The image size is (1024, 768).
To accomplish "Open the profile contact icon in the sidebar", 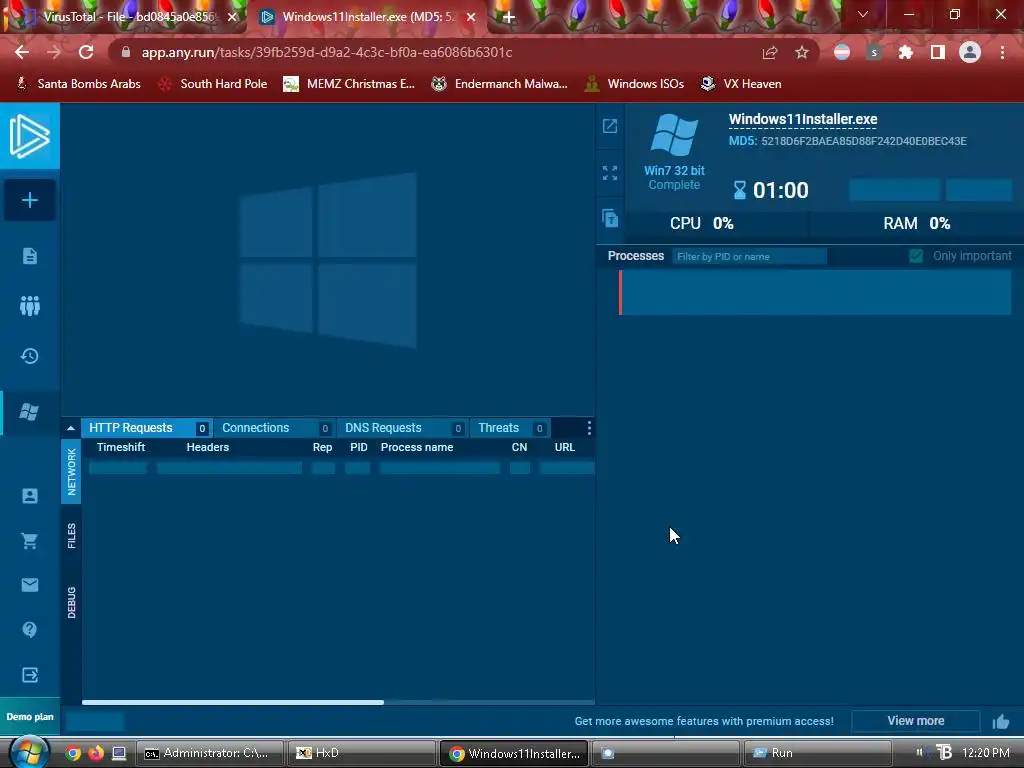I will [29, 496].
